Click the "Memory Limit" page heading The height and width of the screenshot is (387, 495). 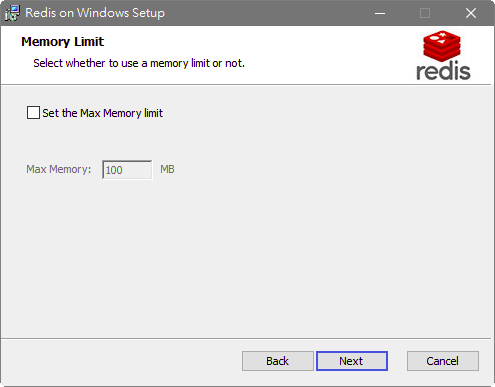63,42
